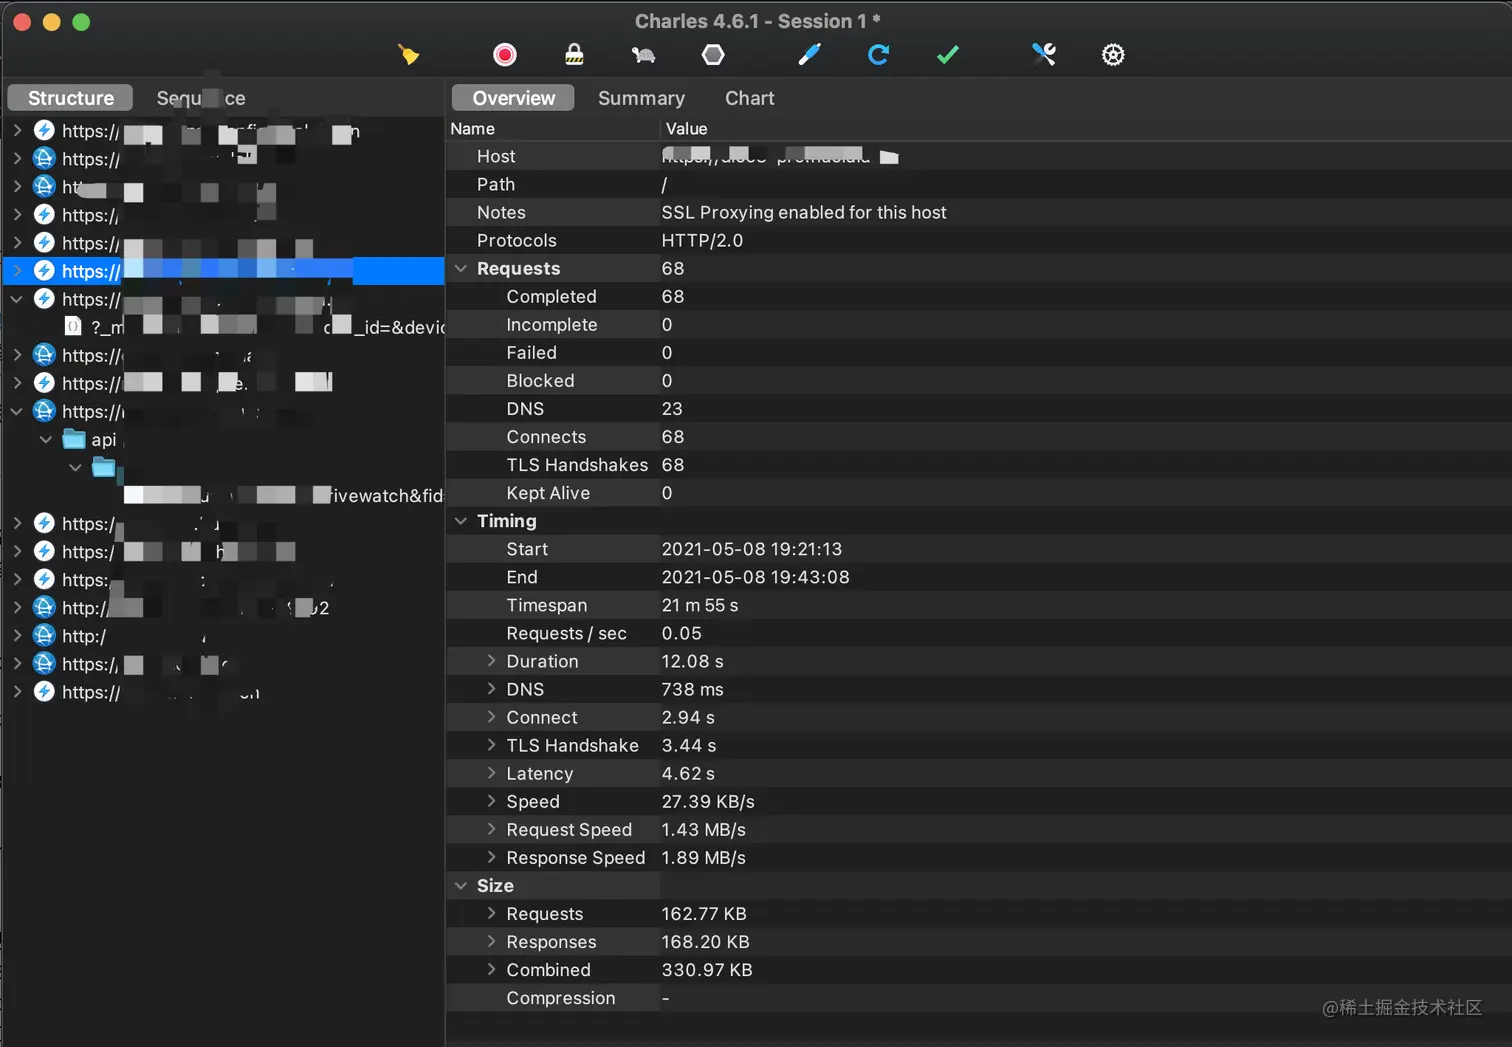
Task: Select the Response Speed value 1.89 MB/s
Action: tap(704, 858)
